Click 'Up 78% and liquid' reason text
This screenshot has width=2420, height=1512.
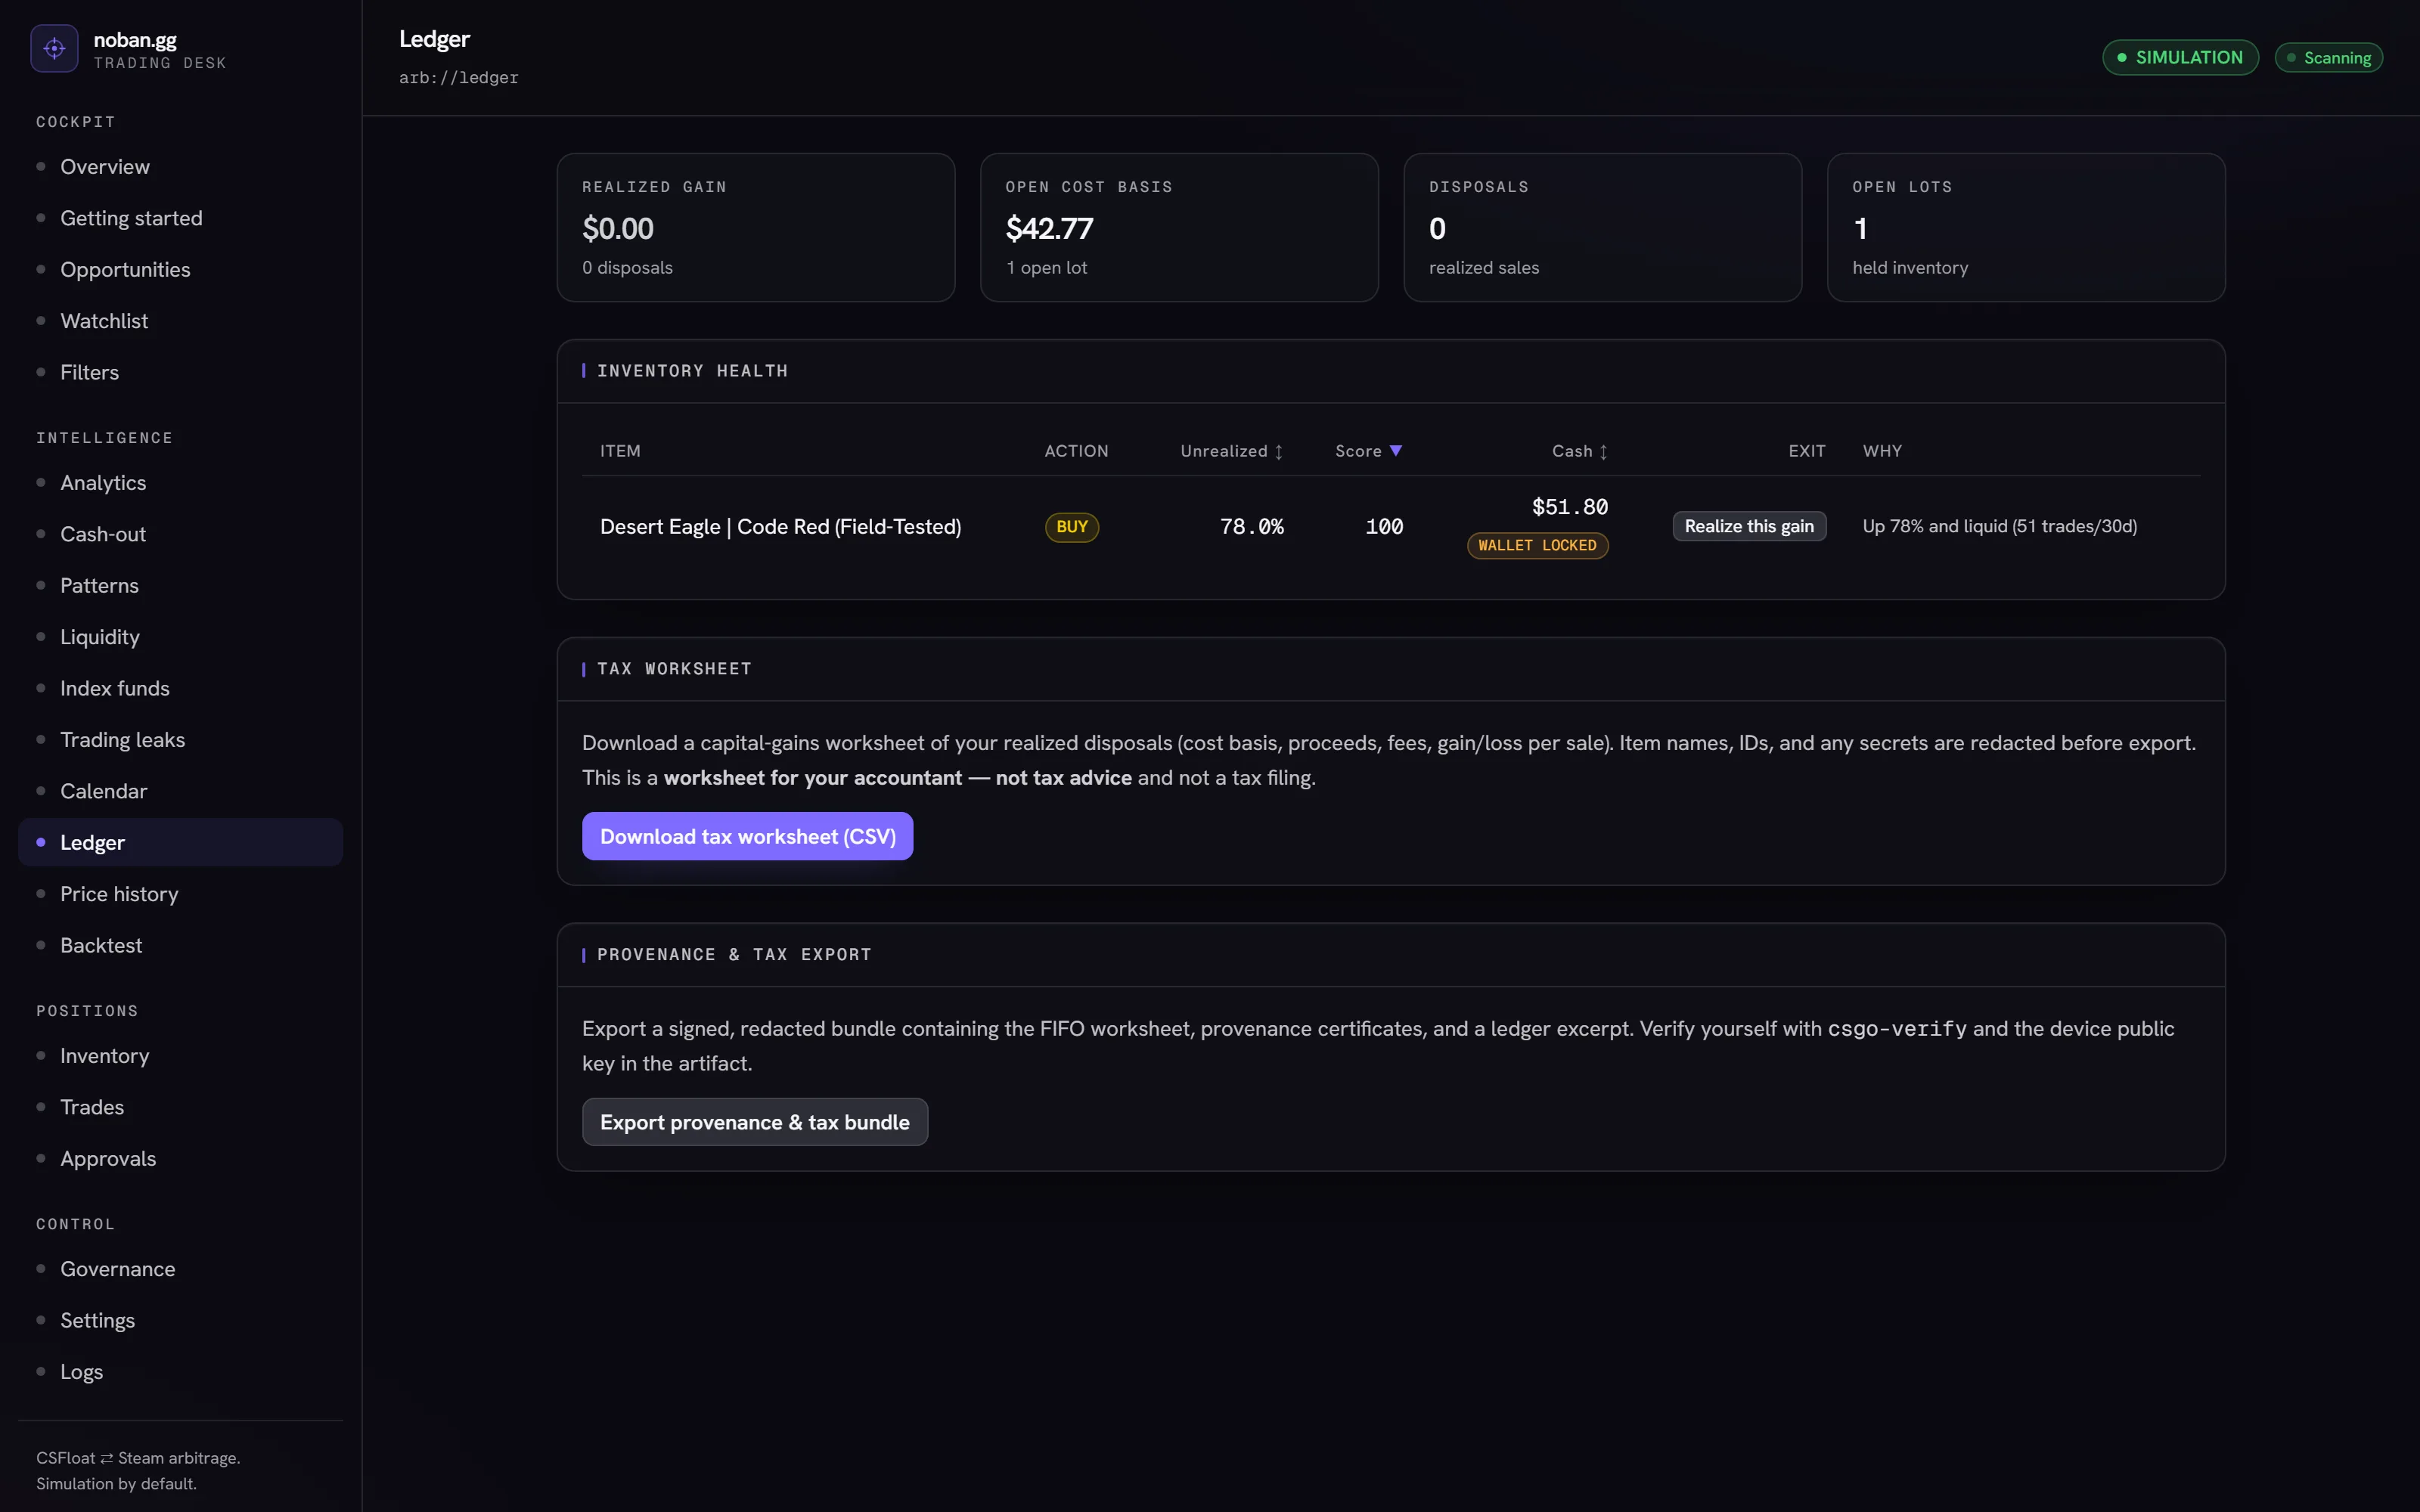pyautogui.click(x=1999, y=526)
